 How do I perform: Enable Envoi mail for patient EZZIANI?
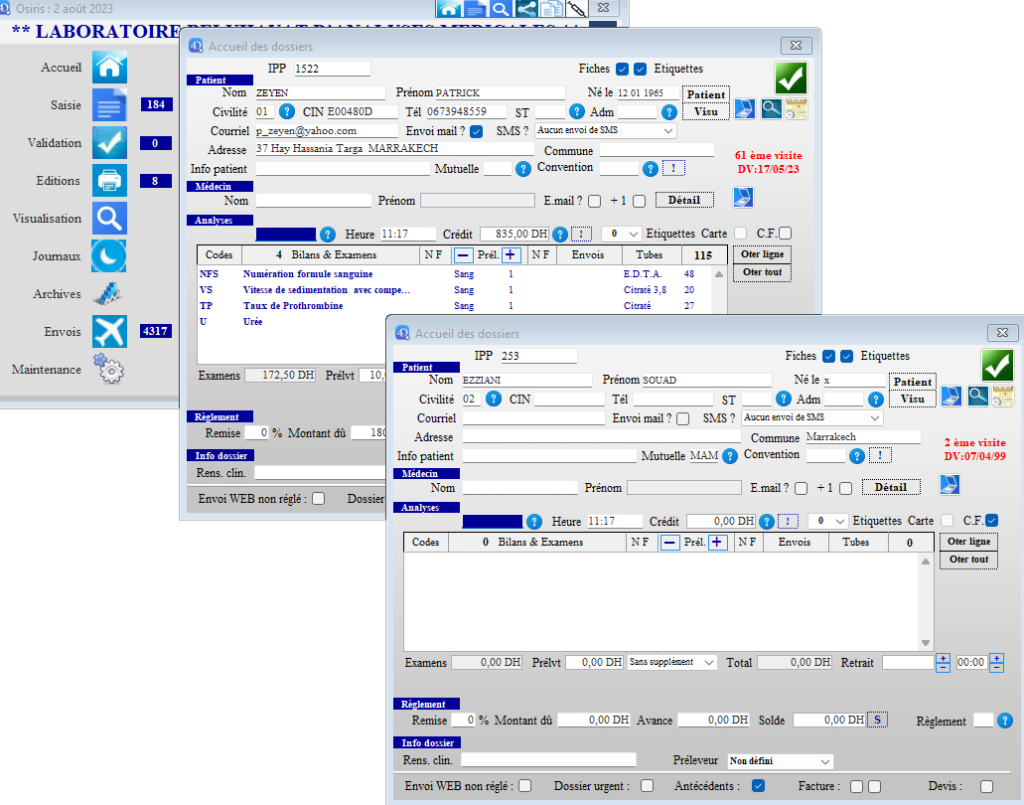(683, 419)
